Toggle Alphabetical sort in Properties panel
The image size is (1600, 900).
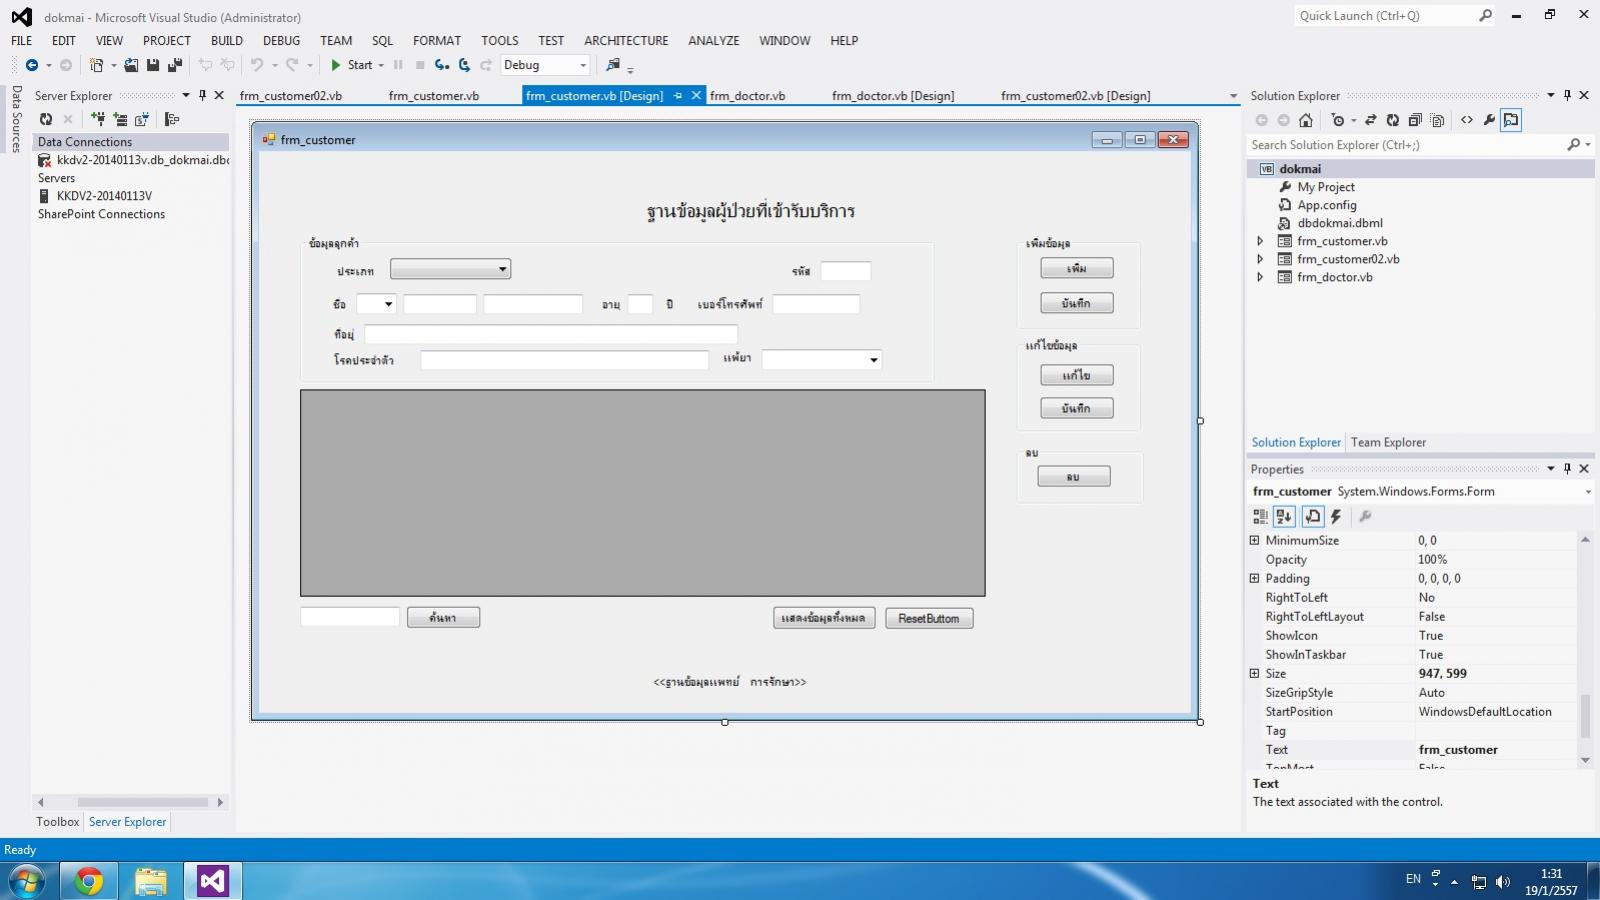tap(1285, 516)
